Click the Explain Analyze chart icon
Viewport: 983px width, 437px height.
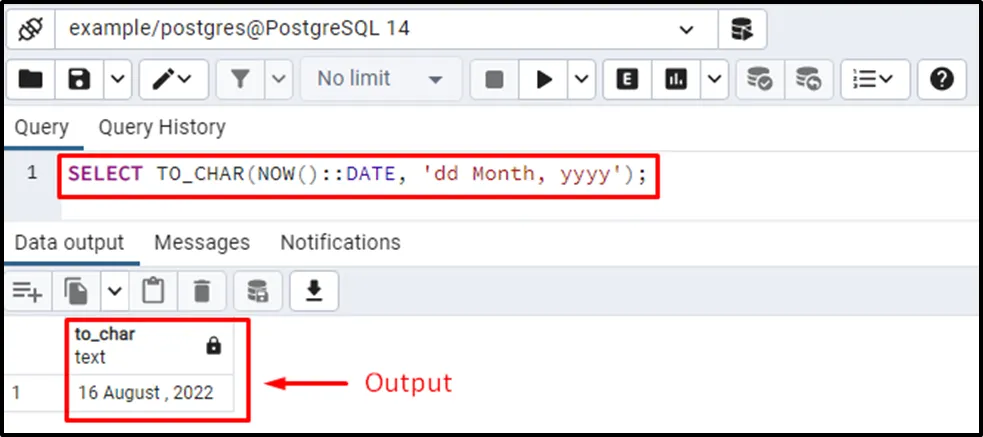(677, 80)
